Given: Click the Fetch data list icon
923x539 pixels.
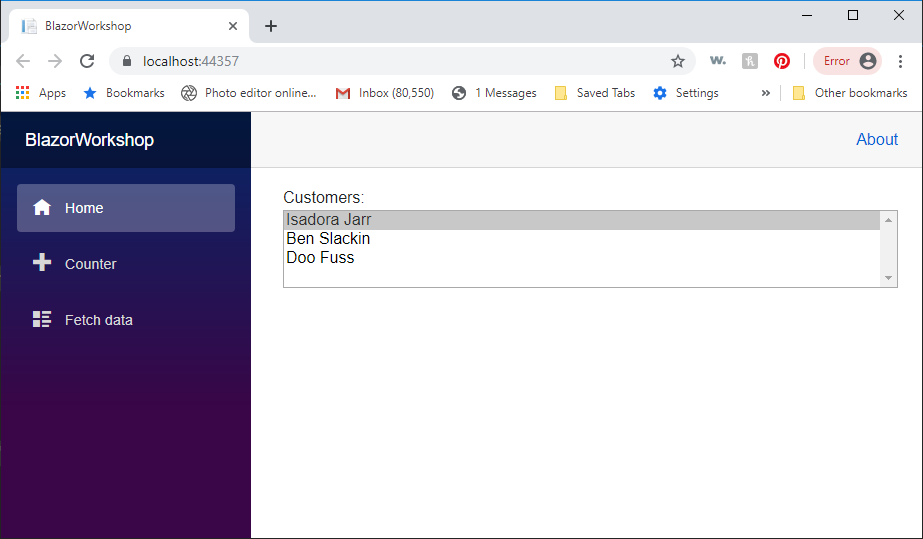Looking at the screenshot, I should point(42,319).
